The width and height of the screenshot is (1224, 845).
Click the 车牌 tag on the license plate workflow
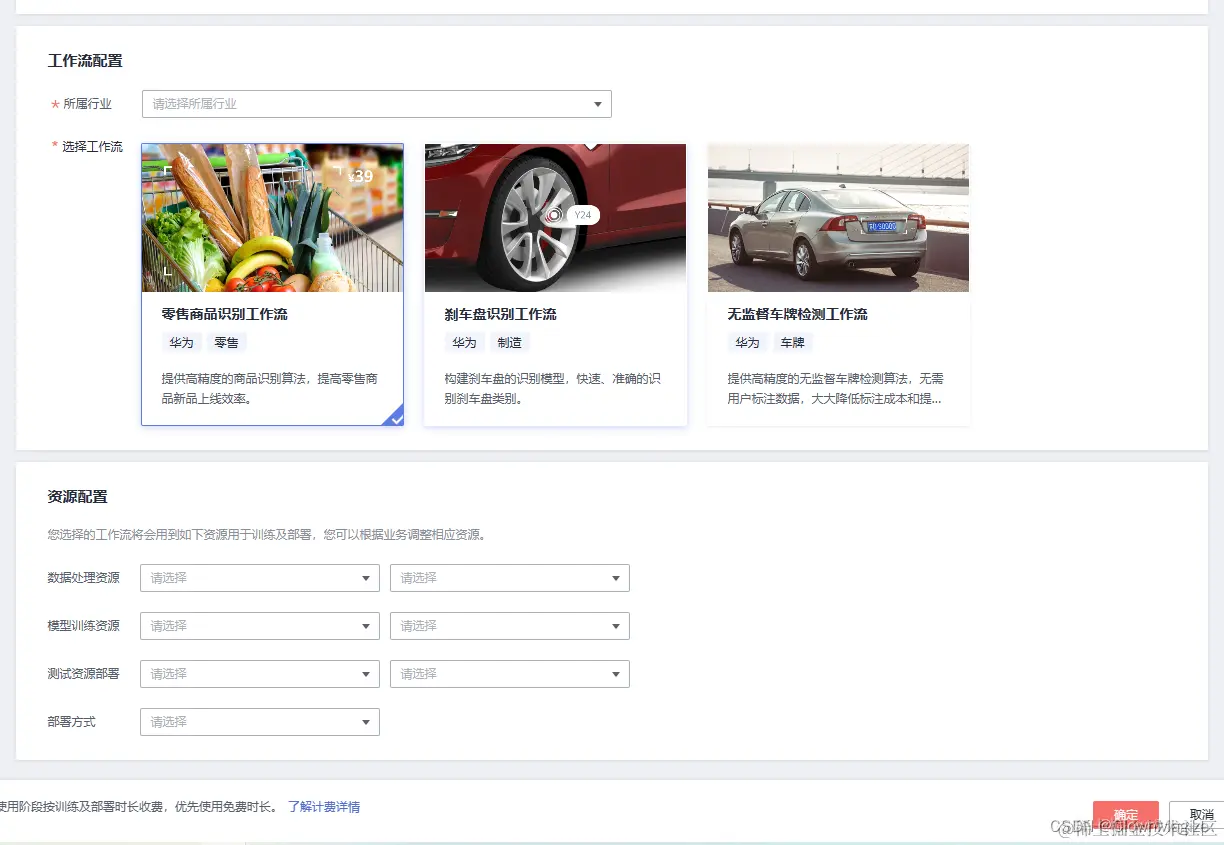pyautogui.click(x=792, y=342)
